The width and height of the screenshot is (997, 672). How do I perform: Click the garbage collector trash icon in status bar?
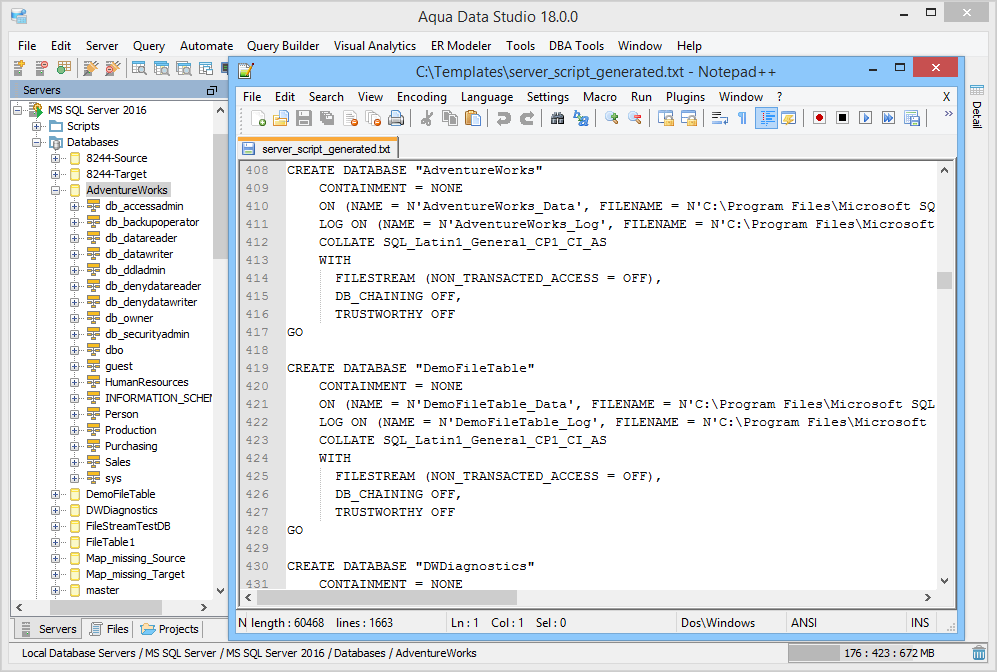[979, 653]
